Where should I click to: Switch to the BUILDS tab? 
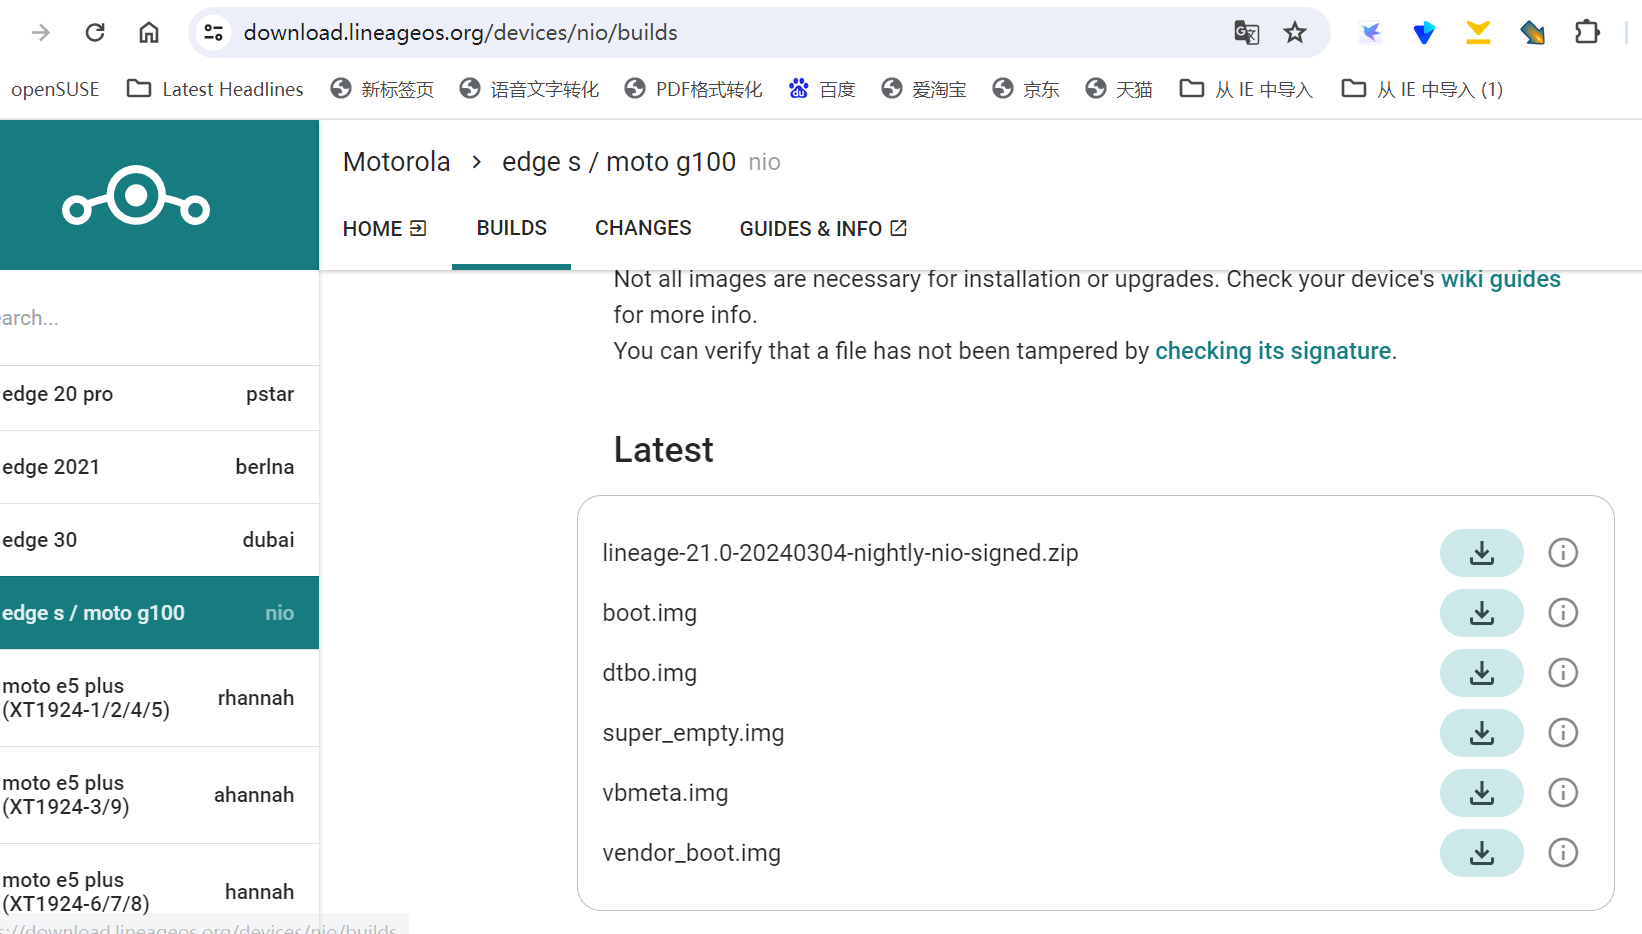coord(511,229)
